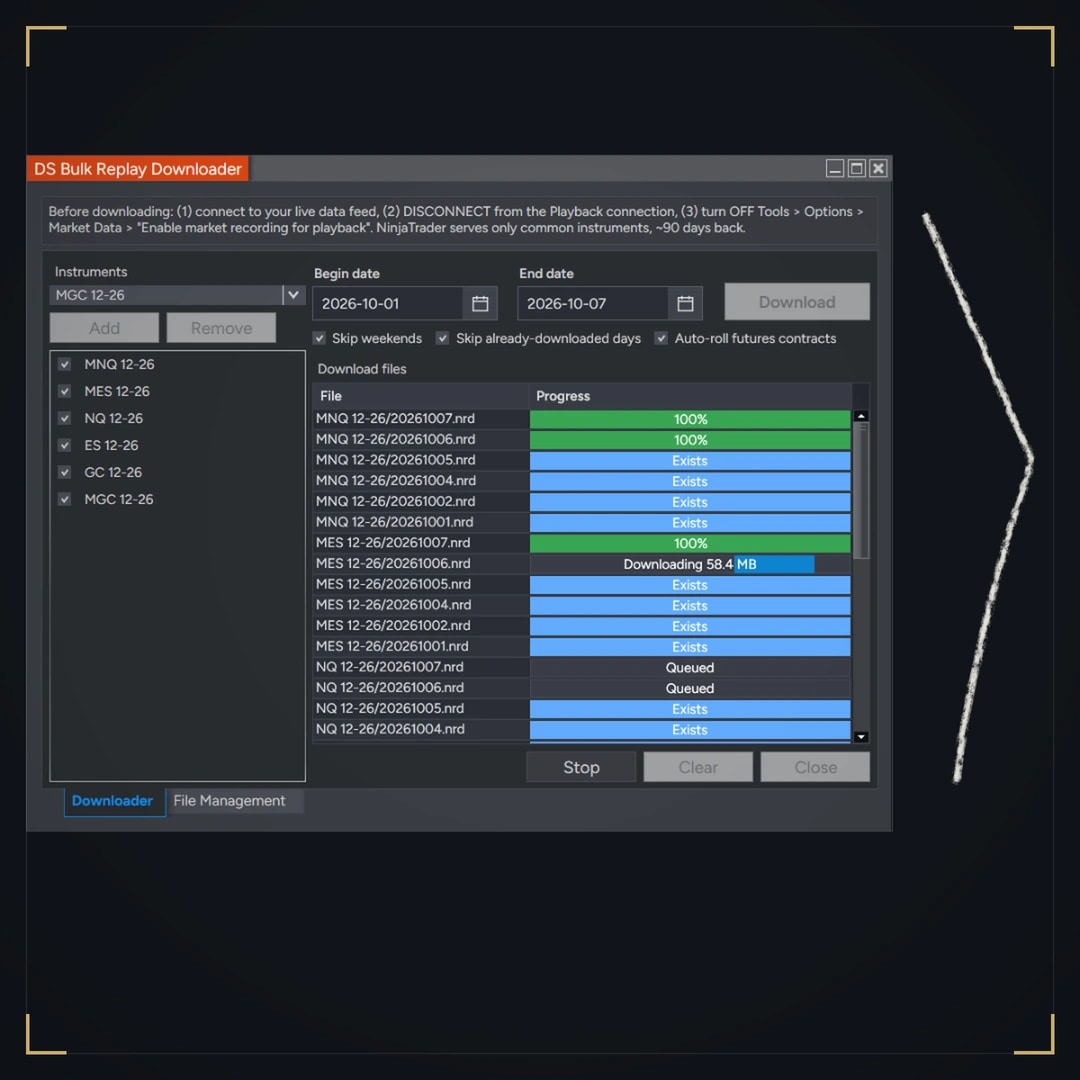Minimize the DS Bulk Replay Downloader window
Screen dimensions: 1080x1080
(x=835, y=168)
